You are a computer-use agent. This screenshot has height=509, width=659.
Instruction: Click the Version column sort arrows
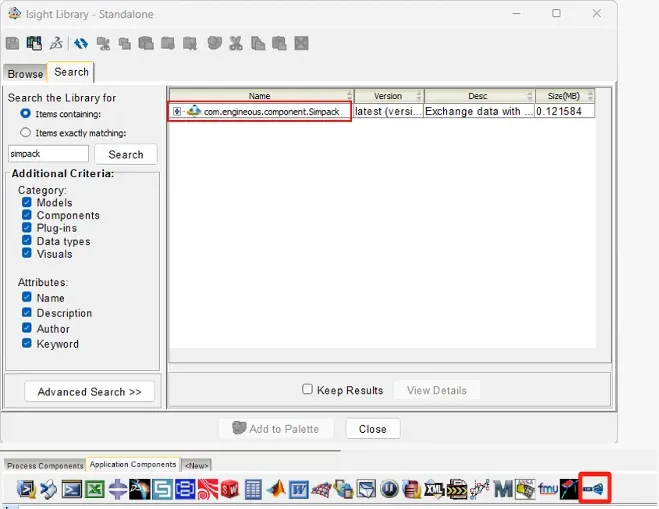point(419,96)
